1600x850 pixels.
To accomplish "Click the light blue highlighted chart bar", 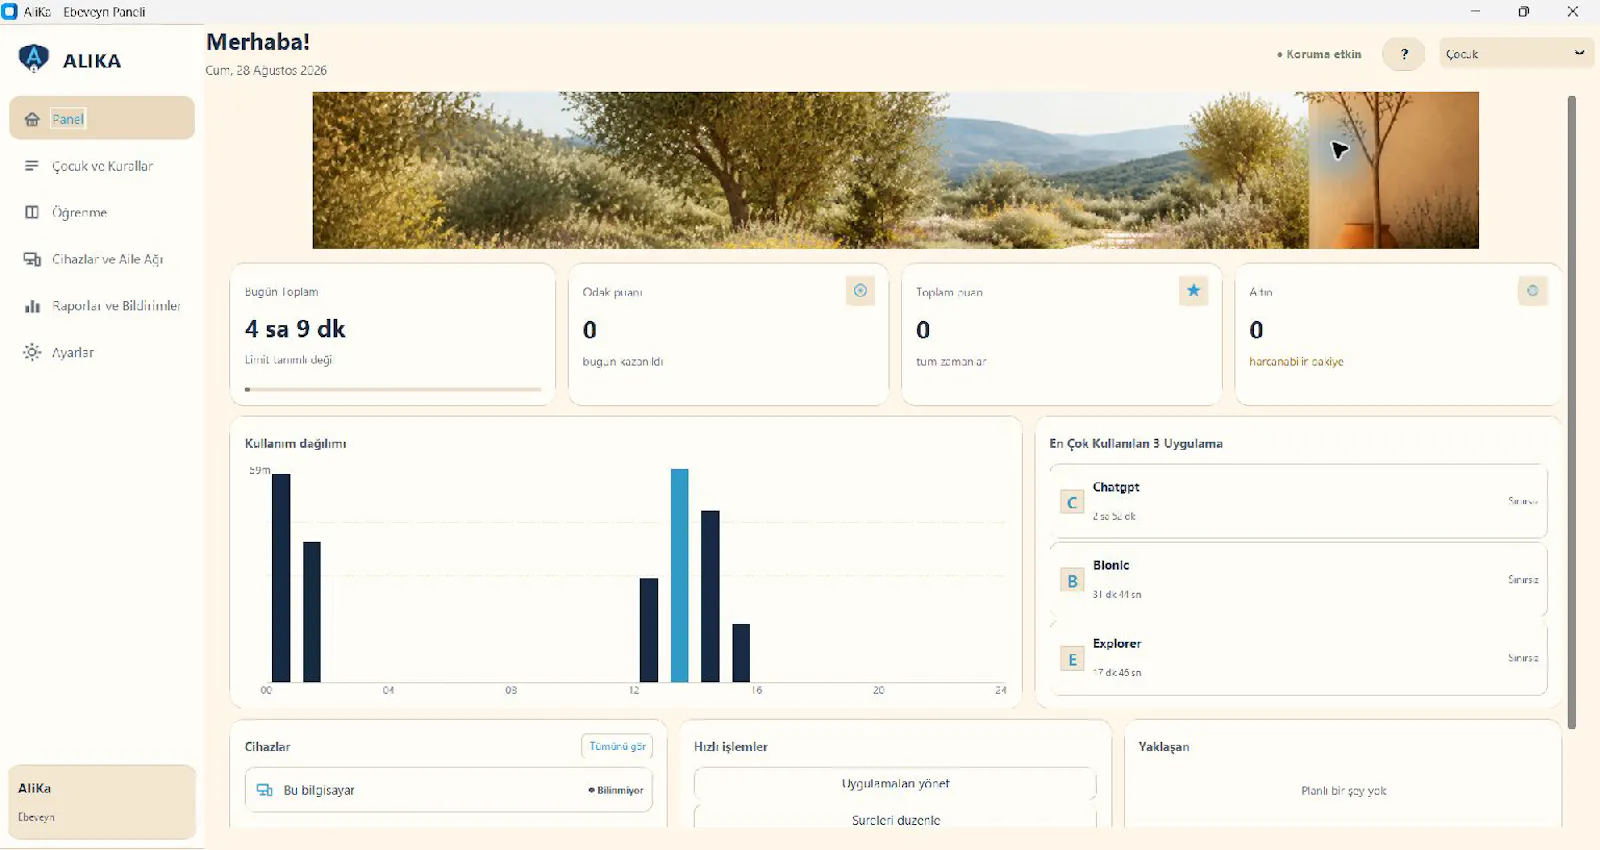I will click(679, 575).
